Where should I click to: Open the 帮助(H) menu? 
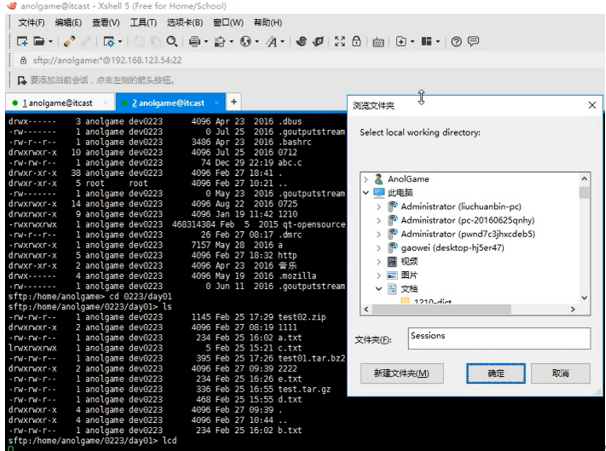[268, 22]
